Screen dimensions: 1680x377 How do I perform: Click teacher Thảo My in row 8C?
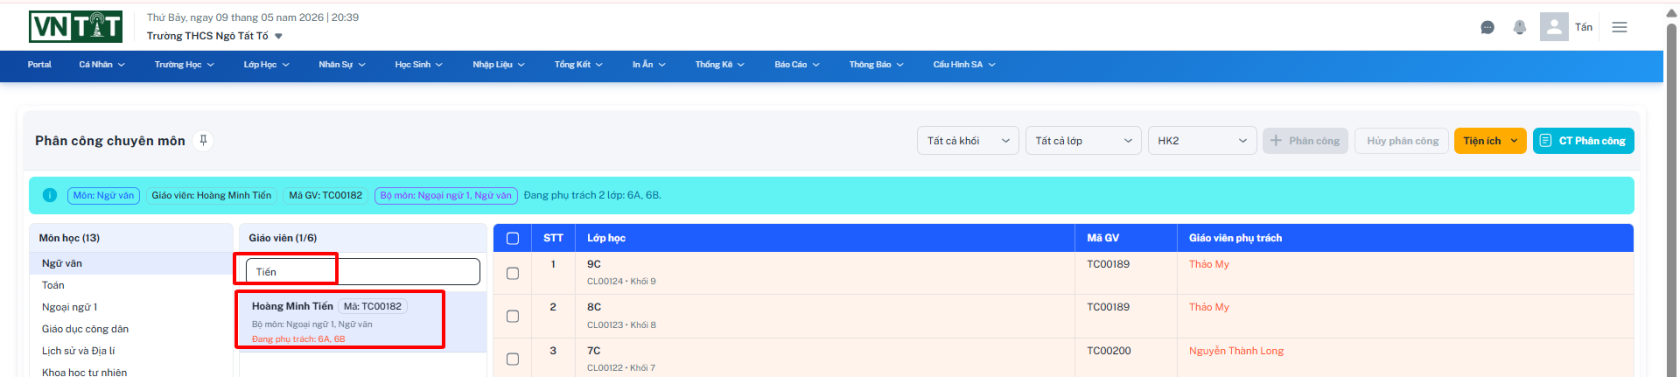tap(1209, 307)
